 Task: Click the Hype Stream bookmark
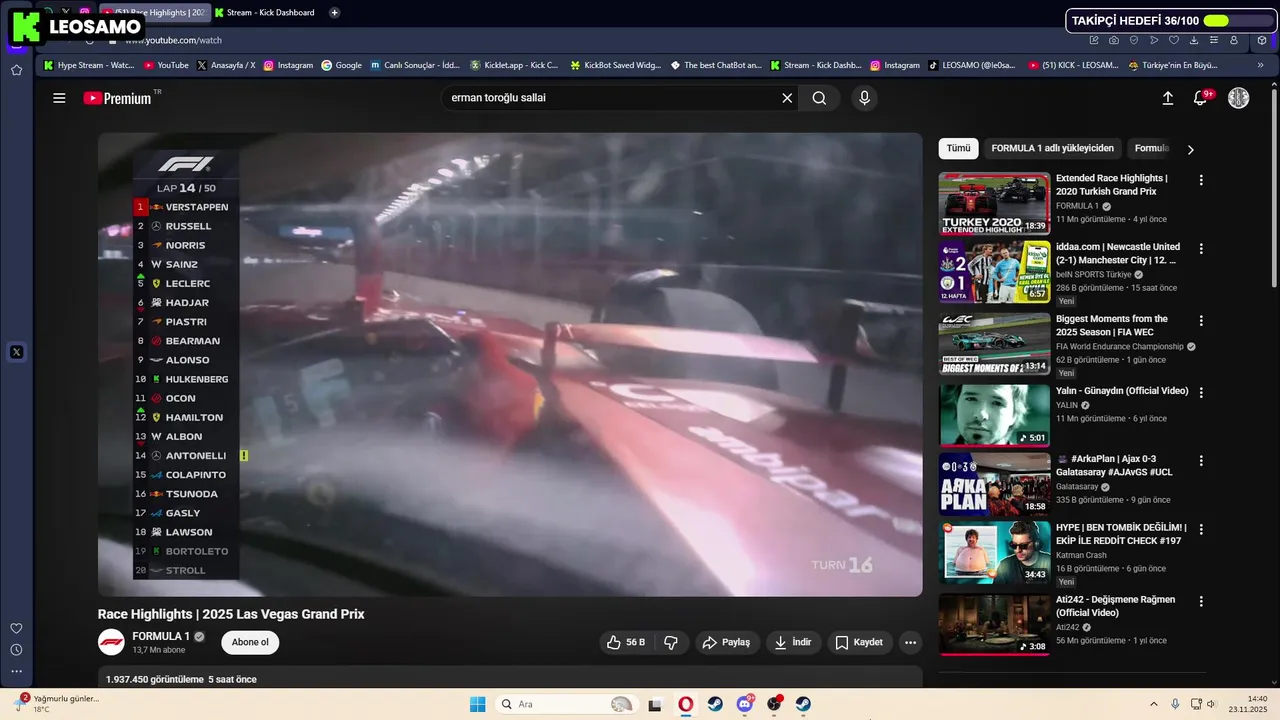pyautogui.click(x=88, y=65)
